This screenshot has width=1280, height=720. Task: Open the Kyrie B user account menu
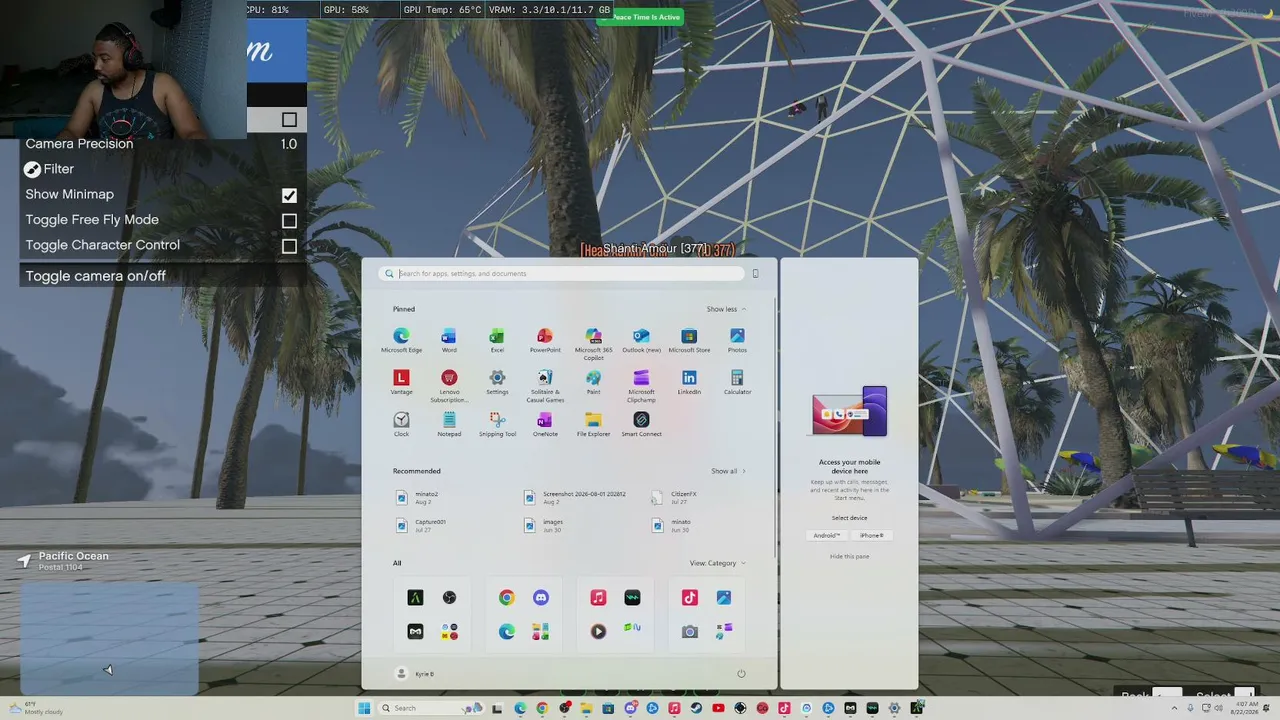(416, 674)
